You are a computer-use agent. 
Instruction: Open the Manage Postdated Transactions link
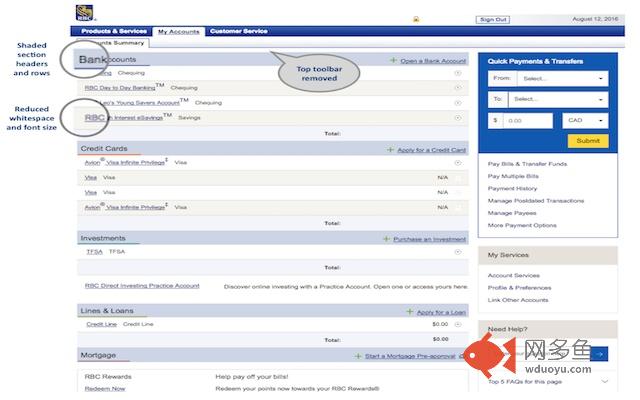536,200
